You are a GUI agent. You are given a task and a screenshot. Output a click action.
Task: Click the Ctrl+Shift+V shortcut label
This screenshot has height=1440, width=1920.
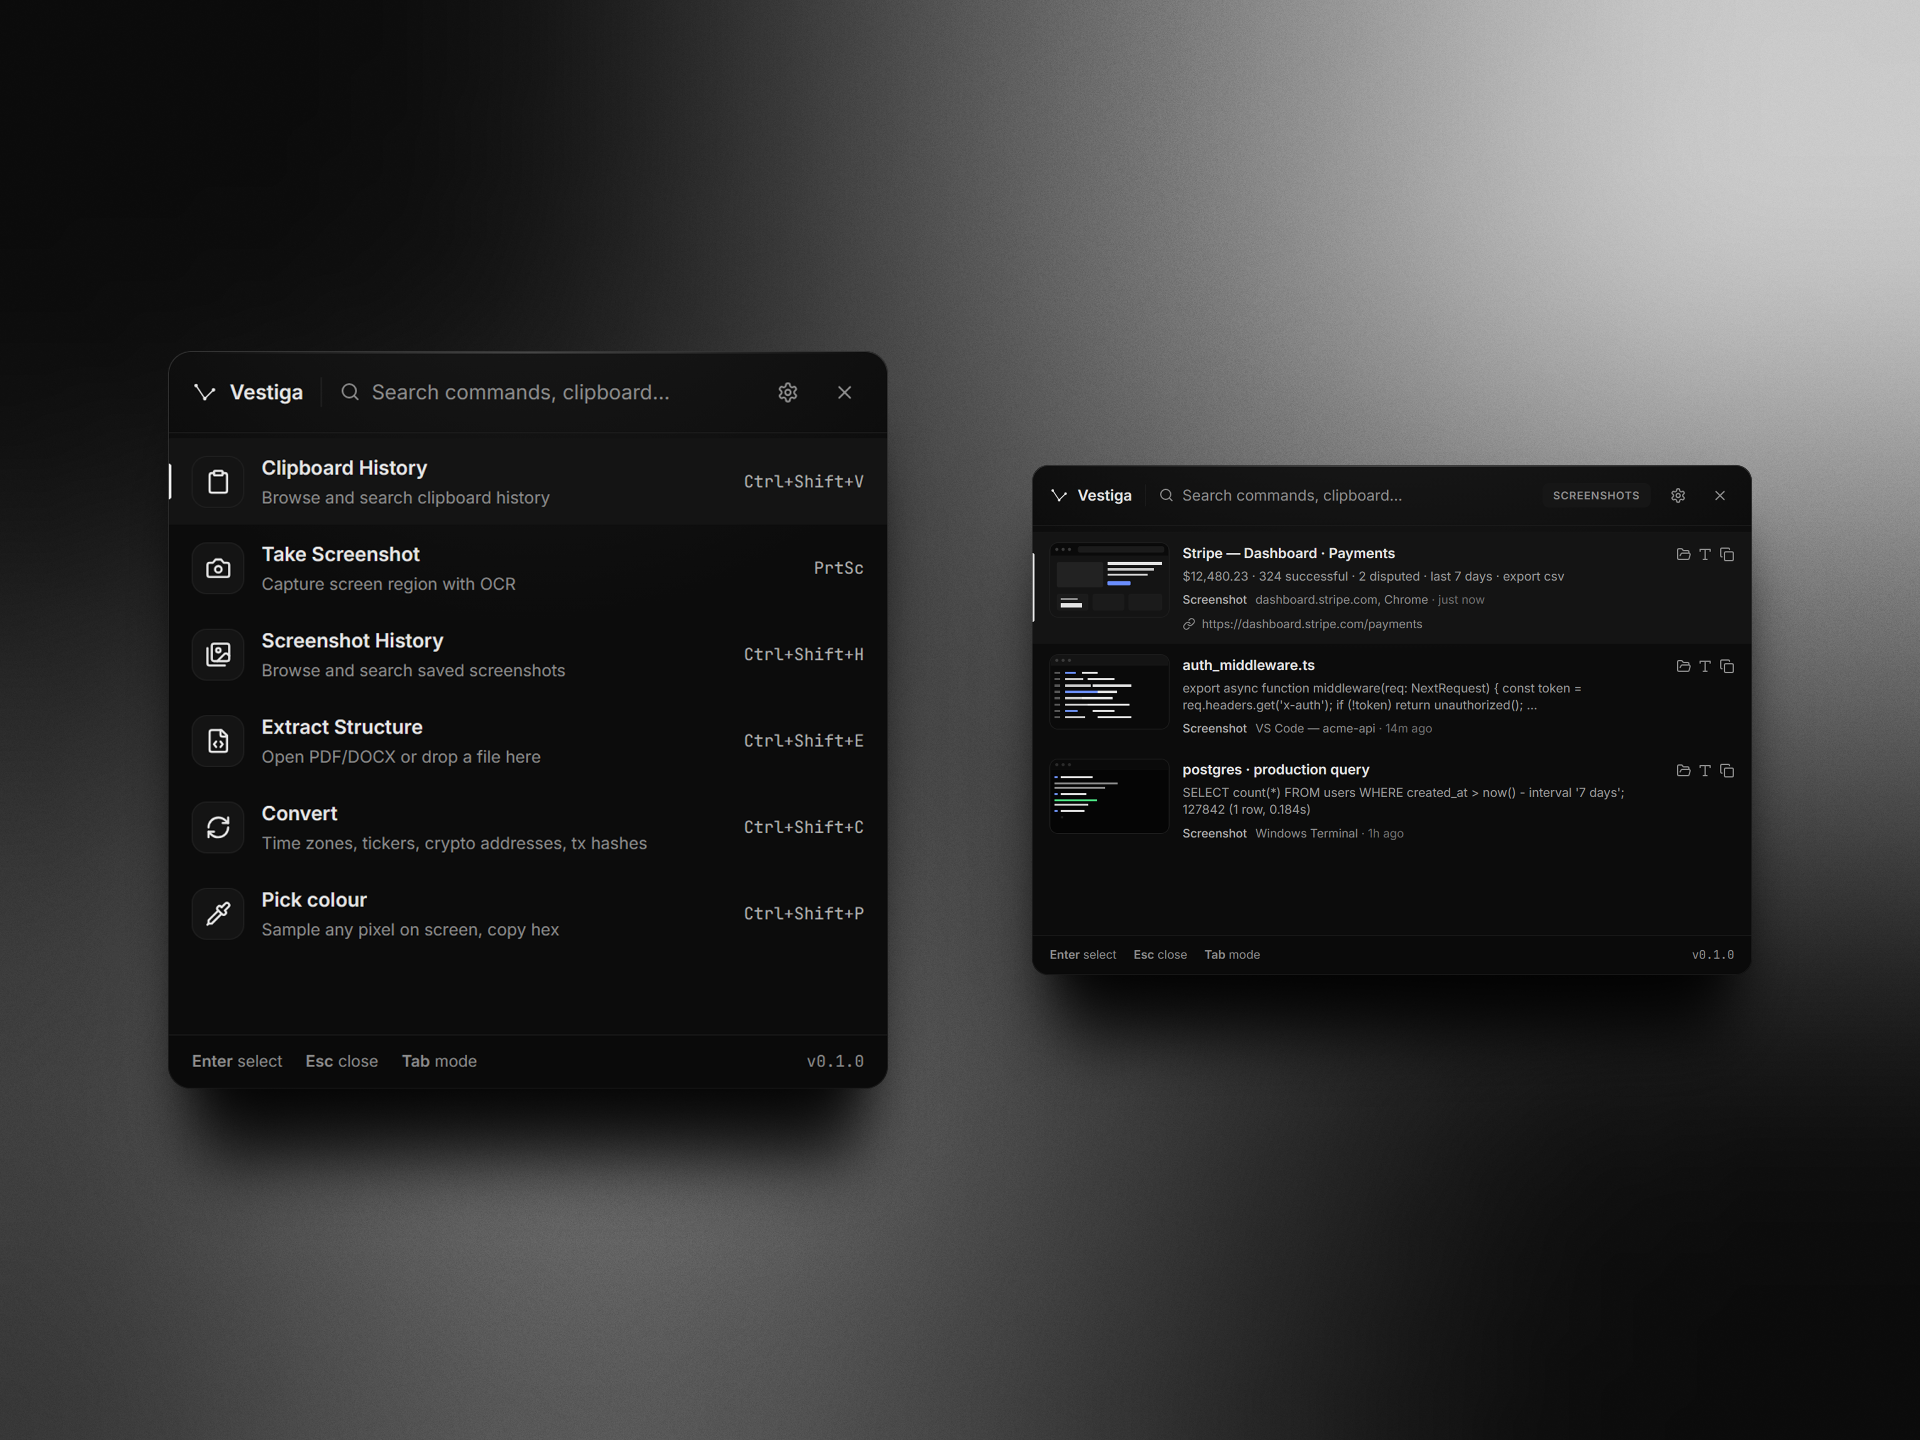click(803, 482)
